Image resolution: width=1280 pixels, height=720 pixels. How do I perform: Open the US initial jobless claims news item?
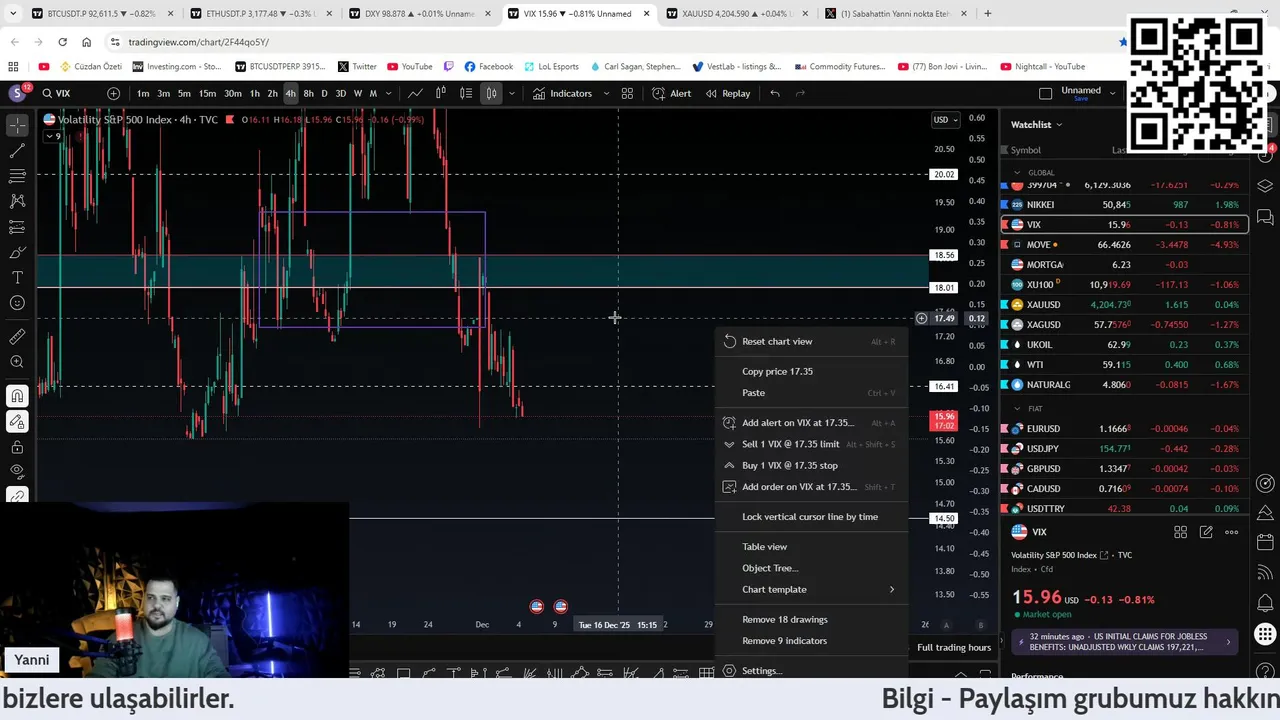click(x=1125, y=641)
